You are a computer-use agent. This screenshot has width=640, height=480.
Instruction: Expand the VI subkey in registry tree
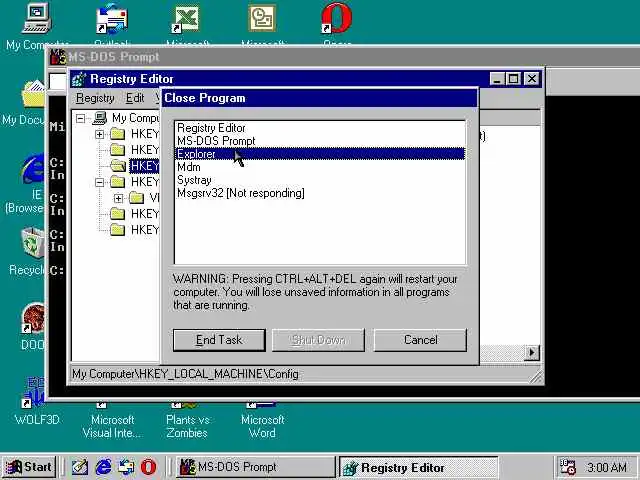click(x=118, y=198)
